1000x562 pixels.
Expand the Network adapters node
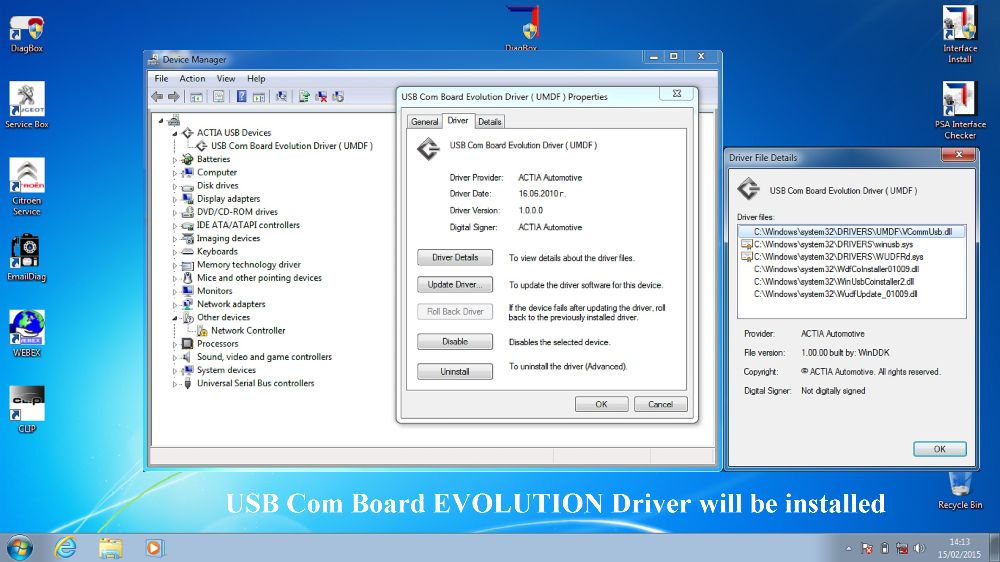coord(175,305)
